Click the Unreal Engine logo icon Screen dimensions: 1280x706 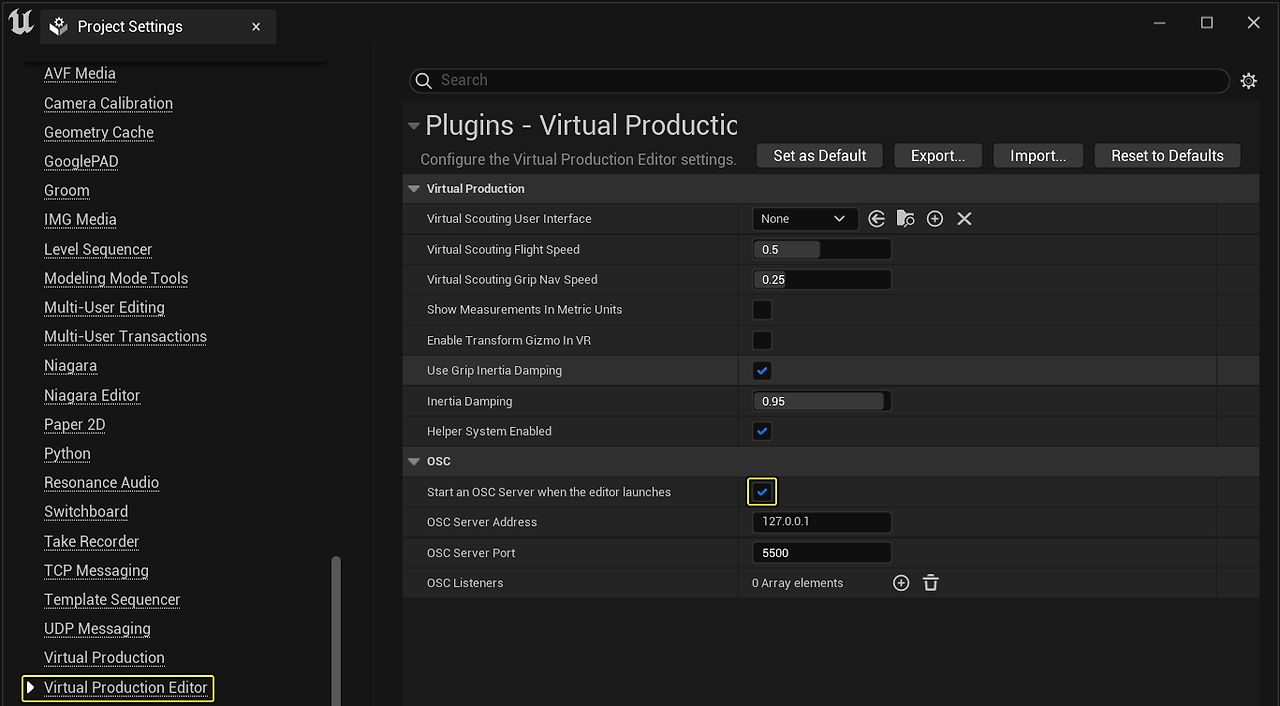coord(21,24)
